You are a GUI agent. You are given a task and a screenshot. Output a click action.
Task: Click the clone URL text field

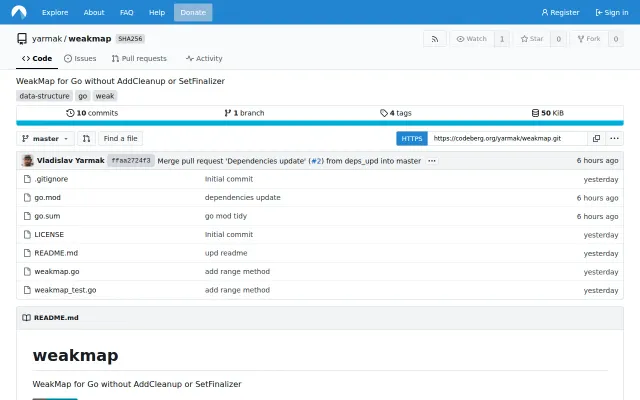(507, 138)
